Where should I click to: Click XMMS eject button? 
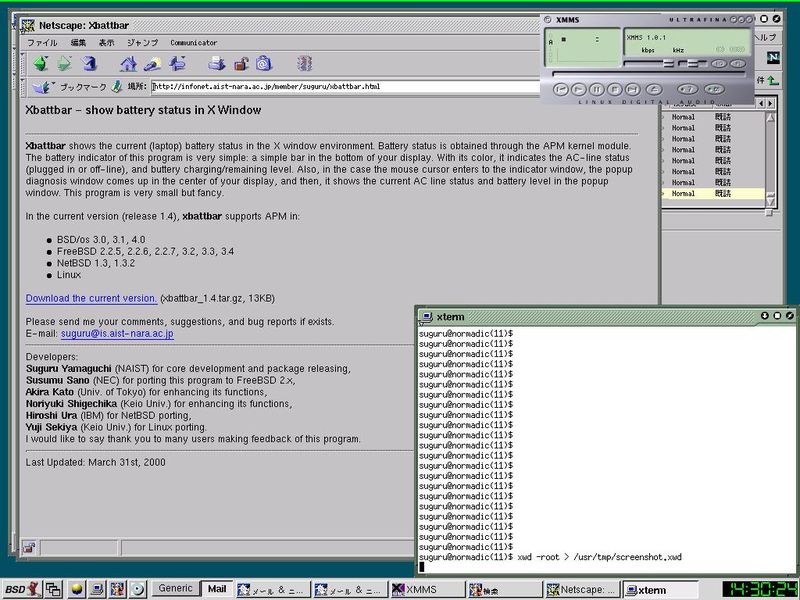(654, 90)
